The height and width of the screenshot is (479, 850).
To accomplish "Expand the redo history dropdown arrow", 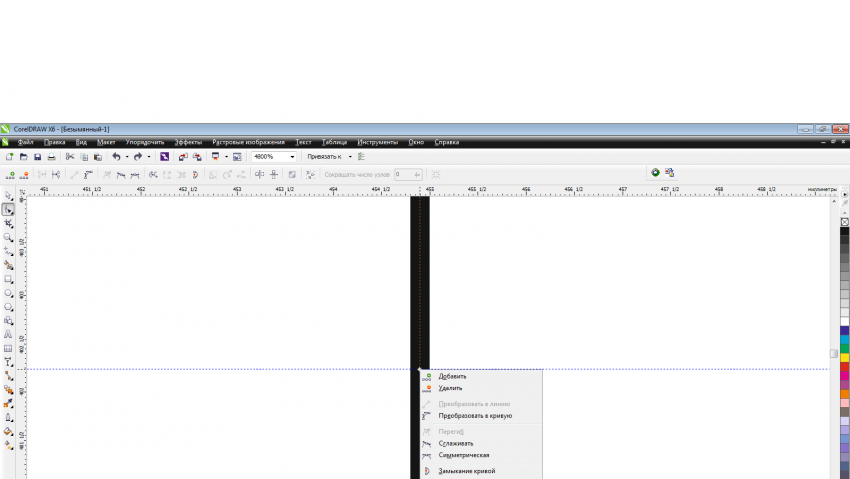I will [x=149, y=157].
